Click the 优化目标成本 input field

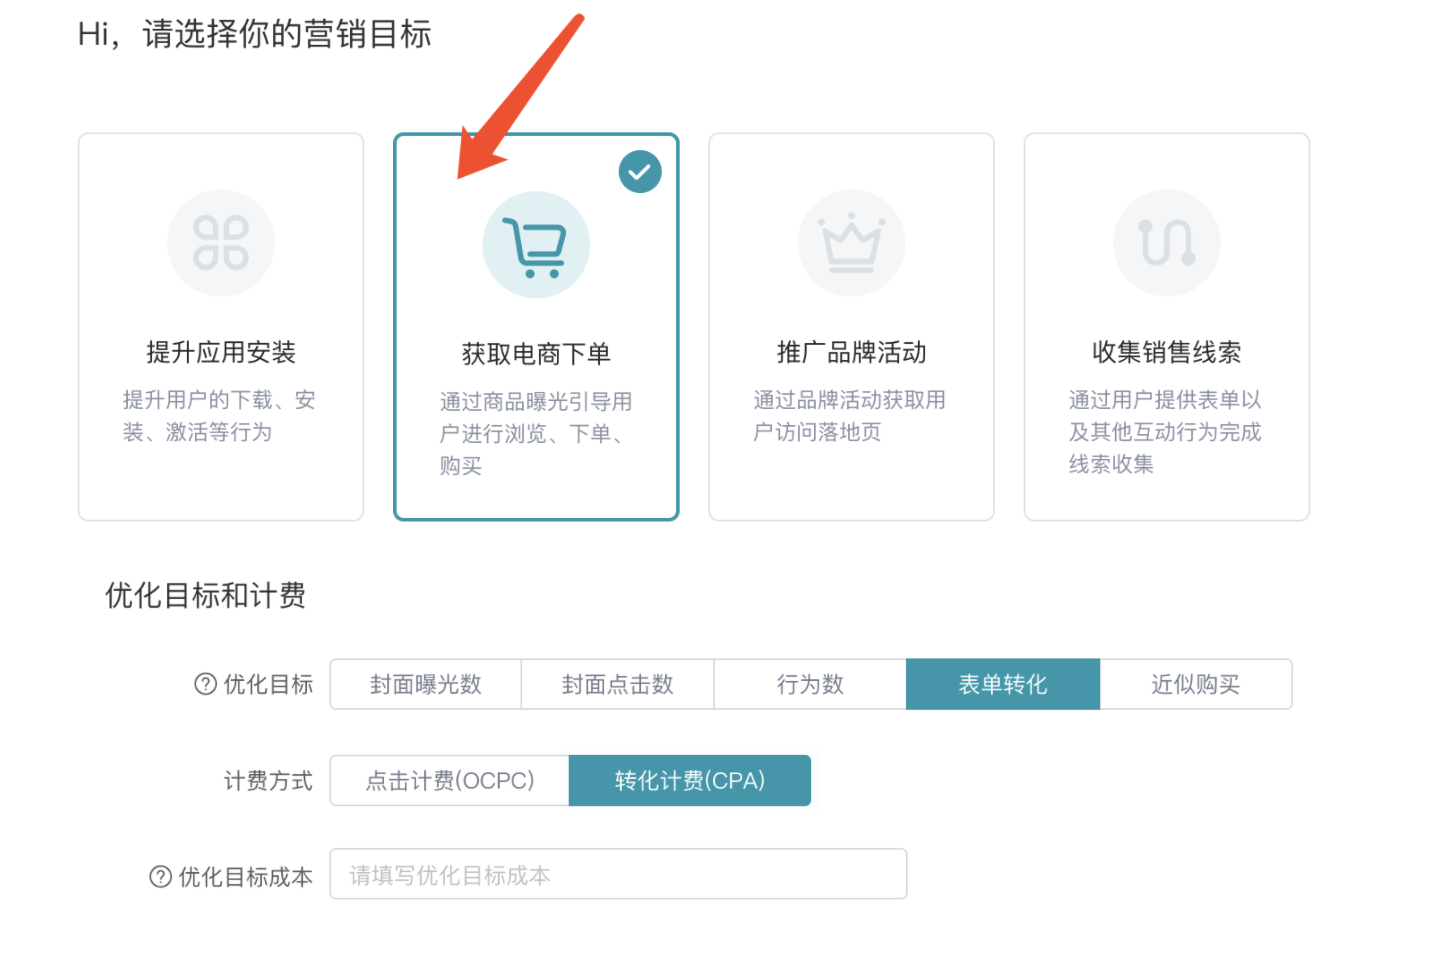(x=618, y=873)
